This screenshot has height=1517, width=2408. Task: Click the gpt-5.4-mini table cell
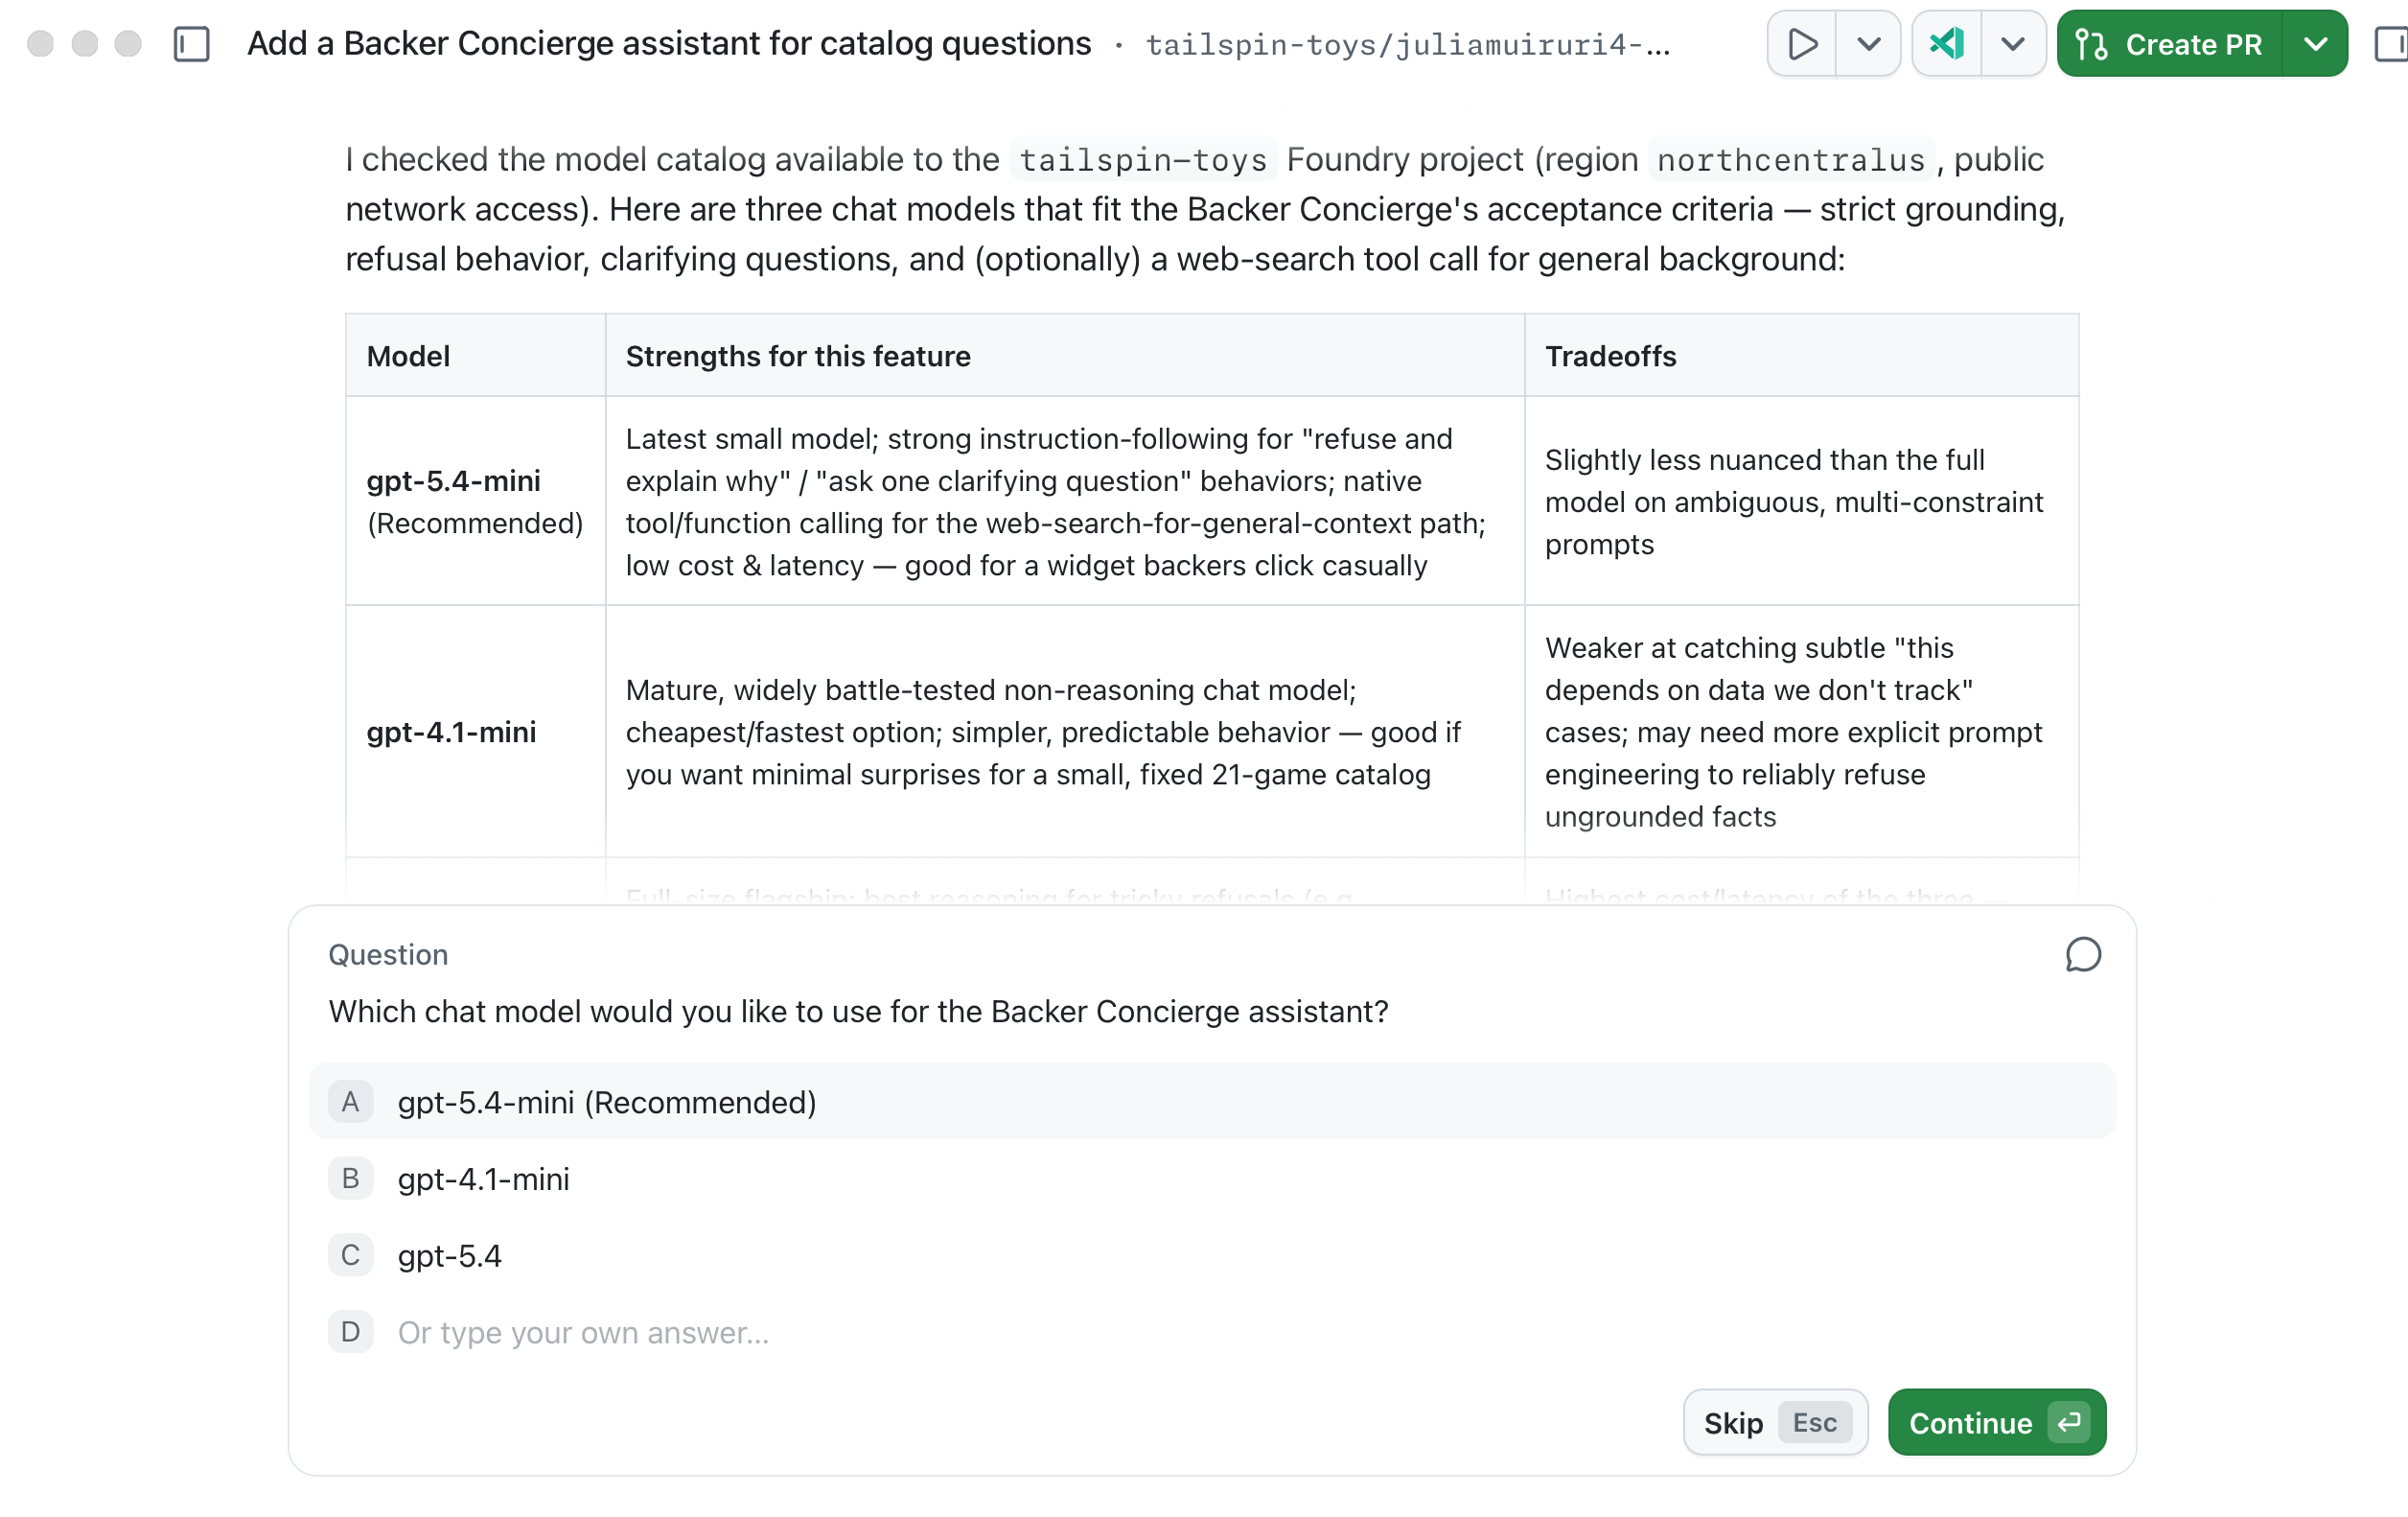pos(475,501)
